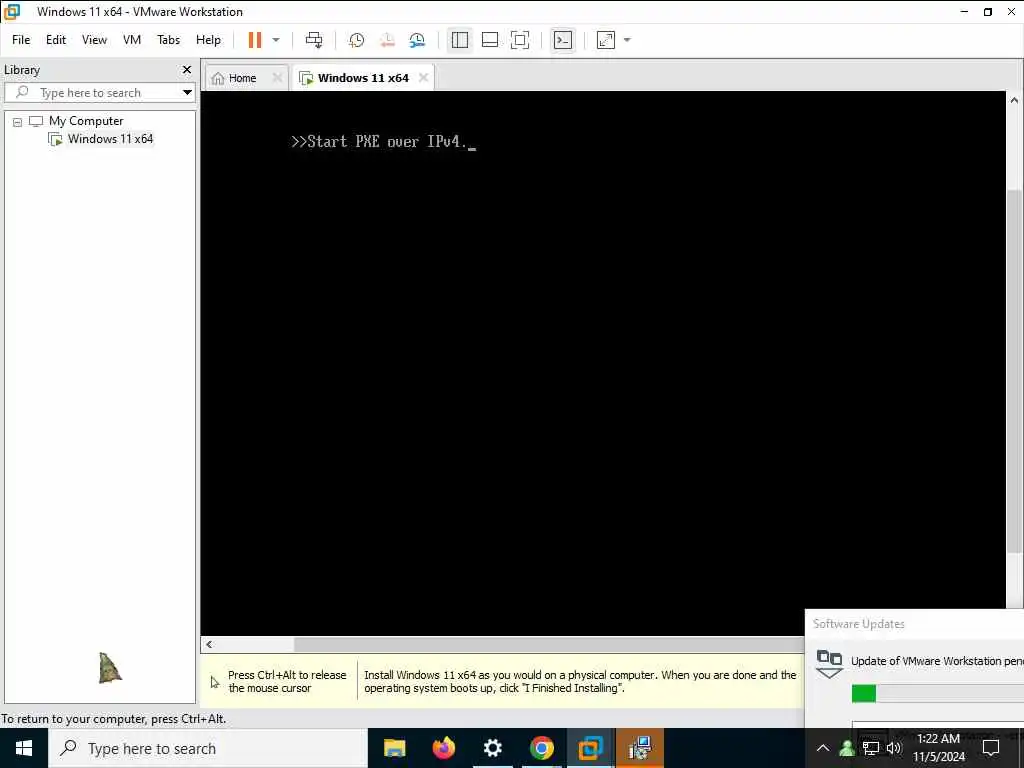This screenshot has width=1024, height=768.
Task: Take a snapshot of the virtual machine
Action: (x=356, y=40)
